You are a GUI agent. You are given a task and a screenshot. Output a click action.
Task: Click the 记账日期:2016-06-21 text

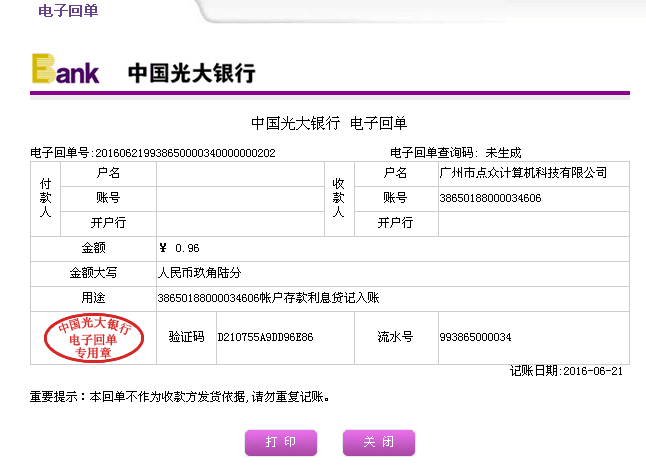coord(566,371)
